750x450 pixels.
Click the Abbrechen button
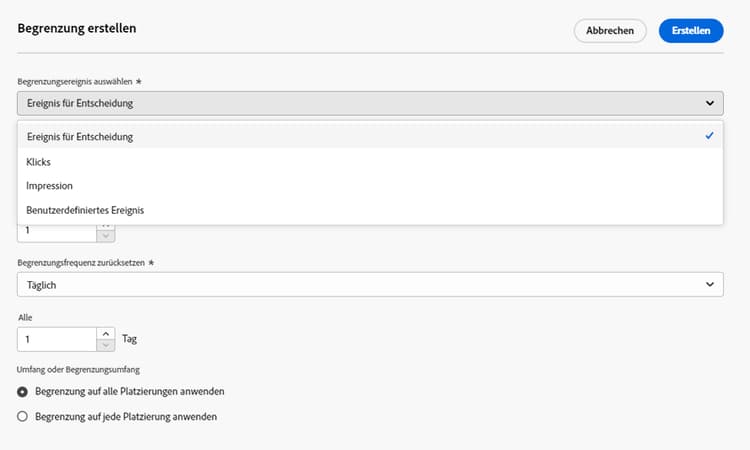[x=610, y=31]
